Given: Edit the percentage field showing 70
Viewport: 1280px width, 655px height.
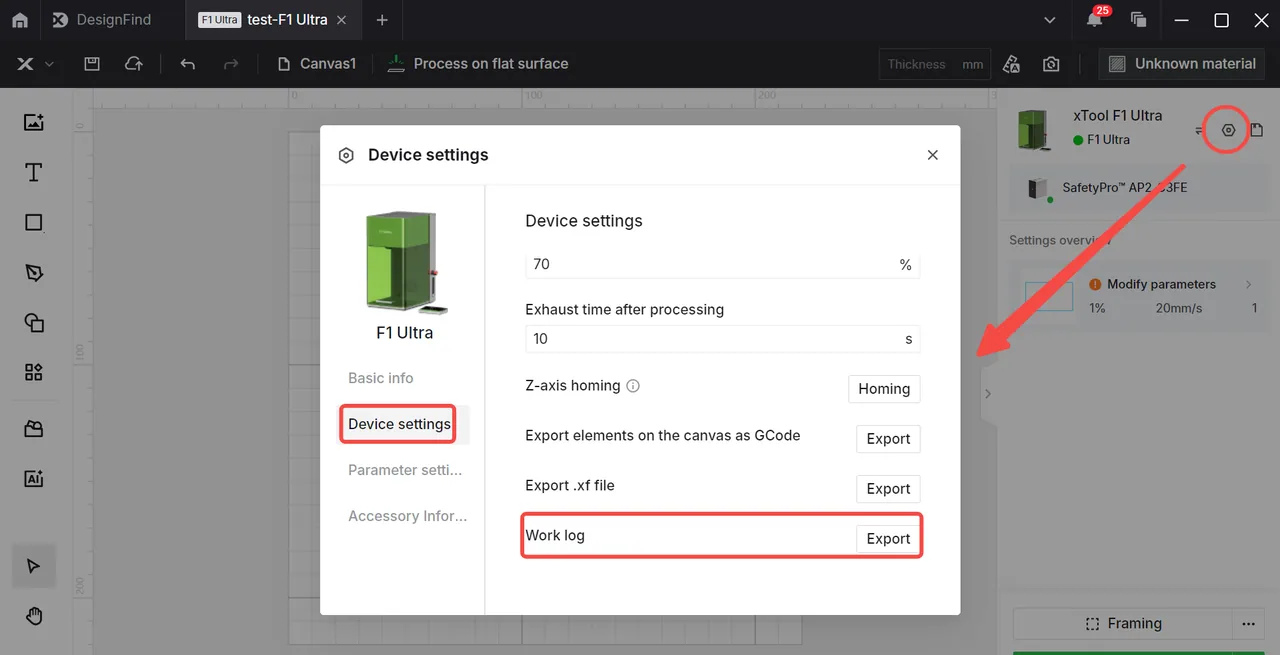Looking at the screenshot, I should coord(722,265).
